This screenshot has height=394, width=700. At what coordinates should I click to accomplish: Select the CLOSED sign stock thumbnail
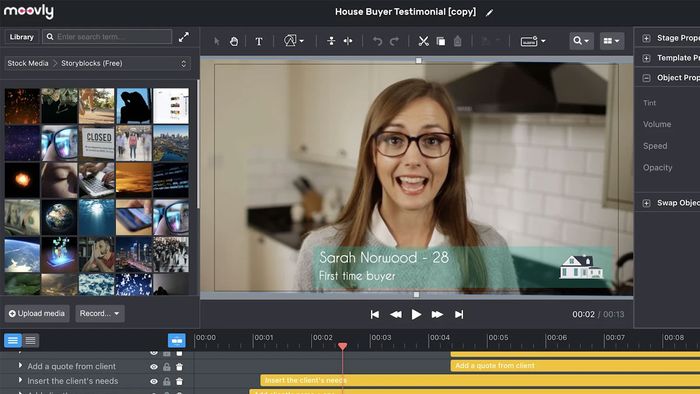96,143
